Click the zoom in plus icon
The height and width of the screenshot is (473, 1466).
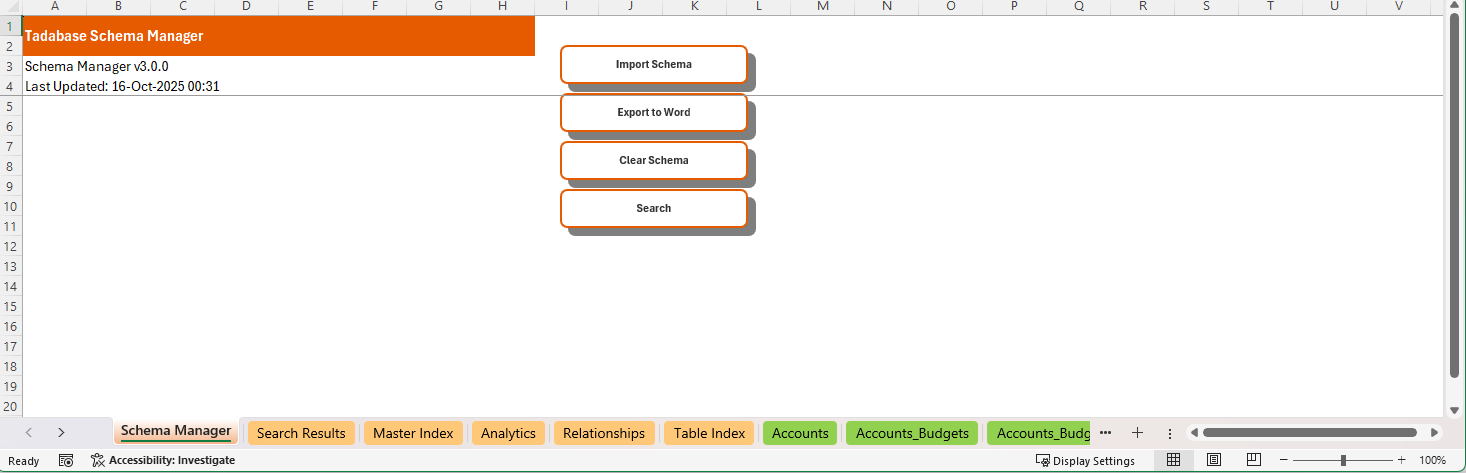(x=1401, y=460)
